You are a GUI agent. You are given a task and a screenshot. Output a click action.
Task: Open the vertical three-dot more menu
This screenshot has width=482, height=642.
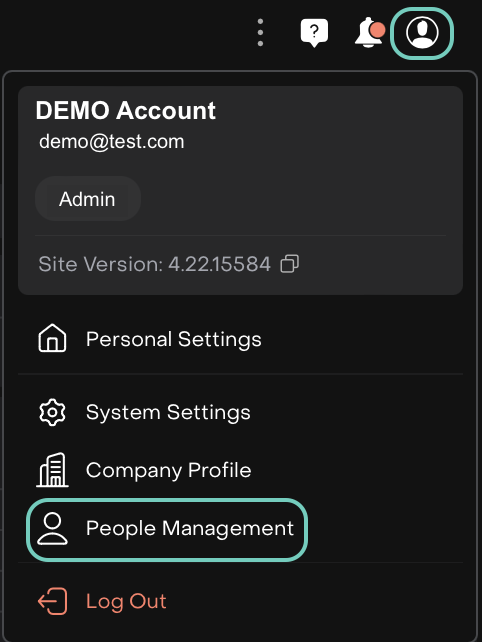tap(260, 32)
